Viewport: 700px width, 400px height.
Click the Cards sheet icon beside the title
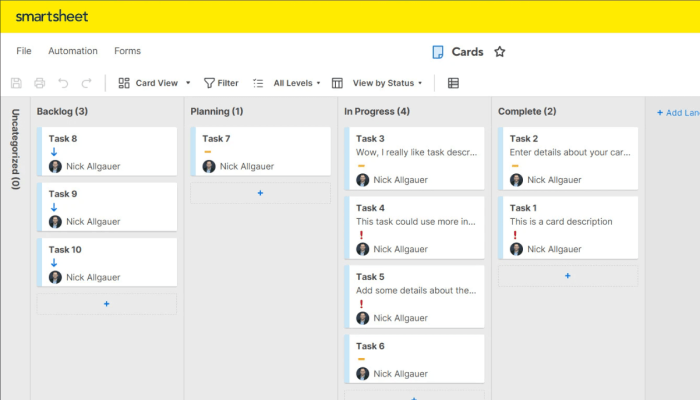pyautogui.click(x=437, y=52)
